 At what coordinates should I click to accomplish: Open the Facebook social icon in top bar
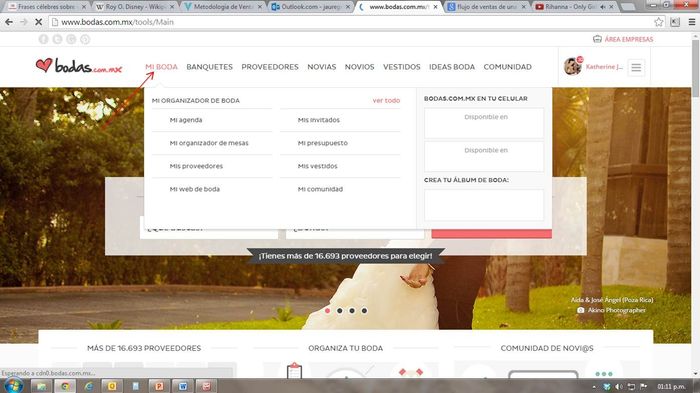(x=43, y=39)
